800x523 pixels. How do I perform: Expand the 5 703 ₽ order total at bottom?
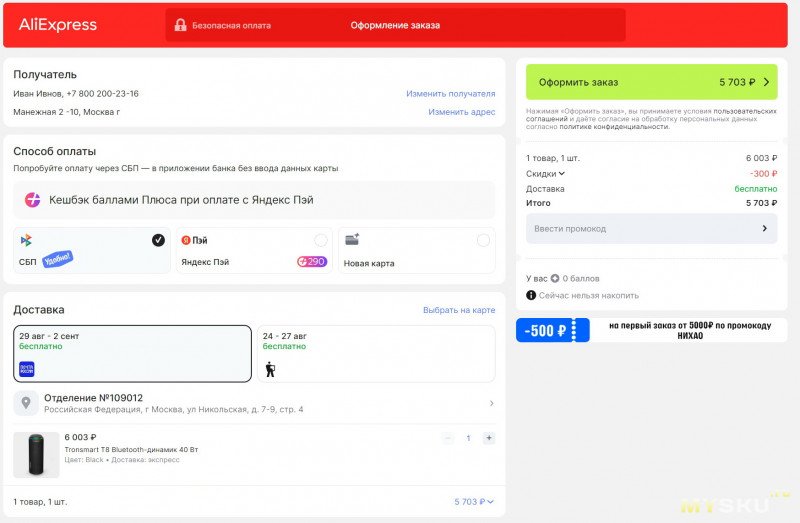click(x=474, y=502)
